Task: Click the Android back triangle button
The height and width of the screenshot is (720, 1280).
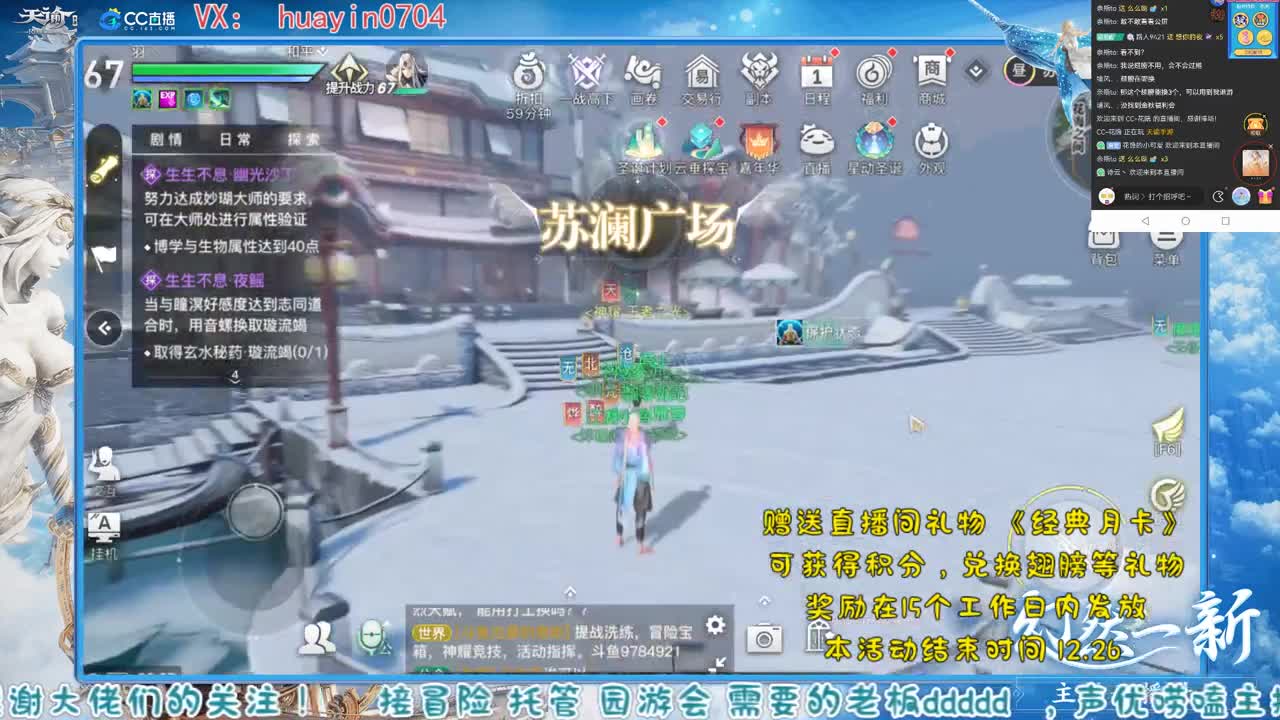Action: tap(1145, 220)
